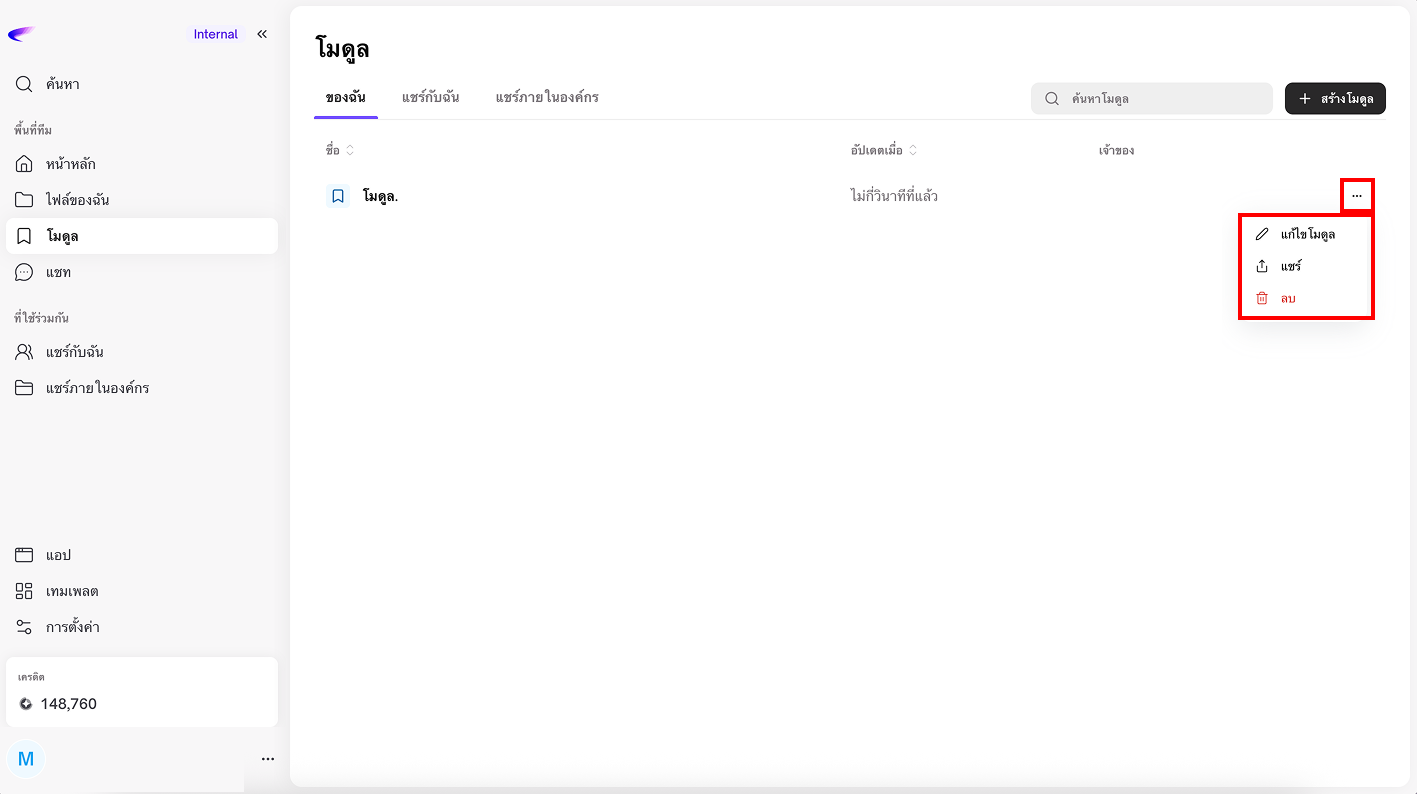Open แชร์กับฉัน in the sidebar
This screenshot has height=794, width=1417.
point(74,352)
